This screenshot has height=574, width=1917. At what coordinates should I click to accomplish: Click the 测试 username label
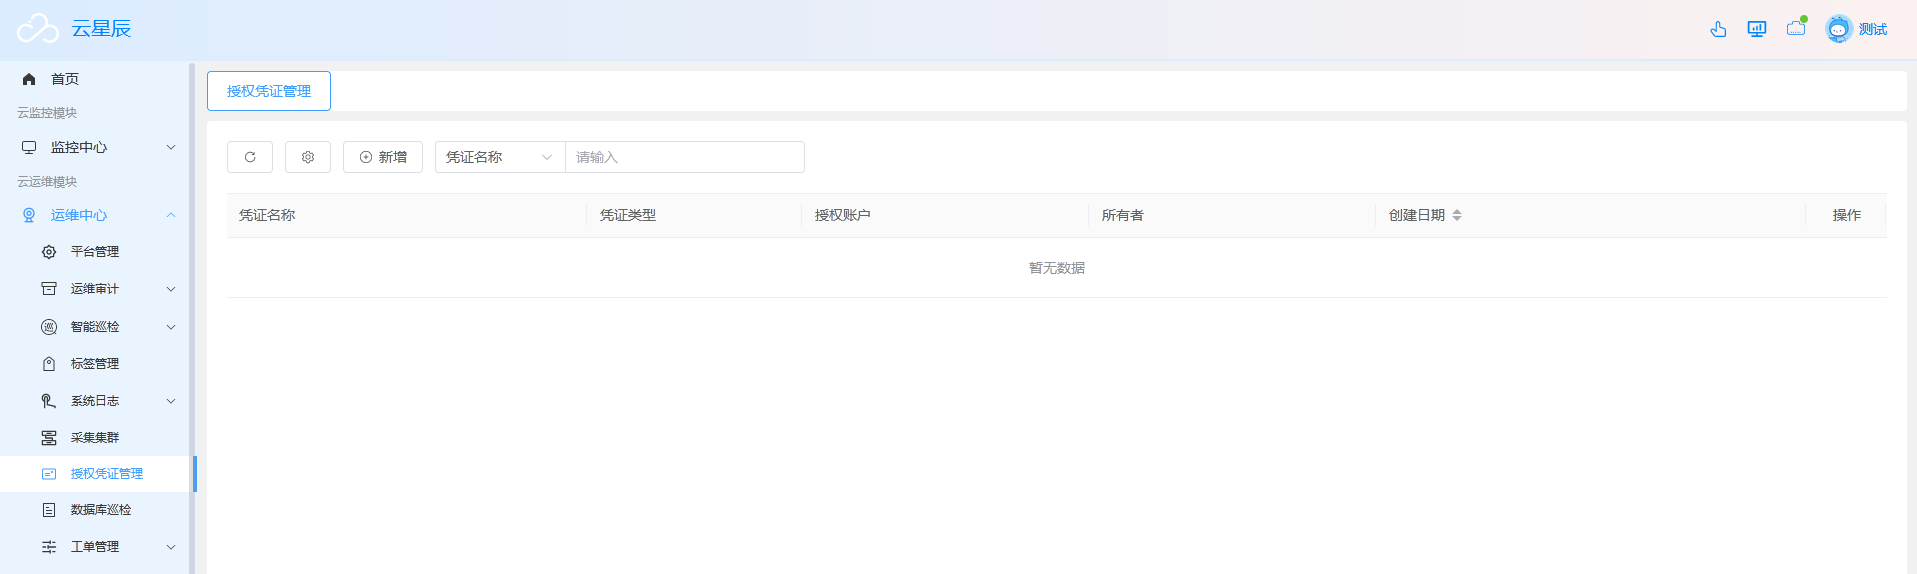pyautogui.click(x=1873, y=29)
